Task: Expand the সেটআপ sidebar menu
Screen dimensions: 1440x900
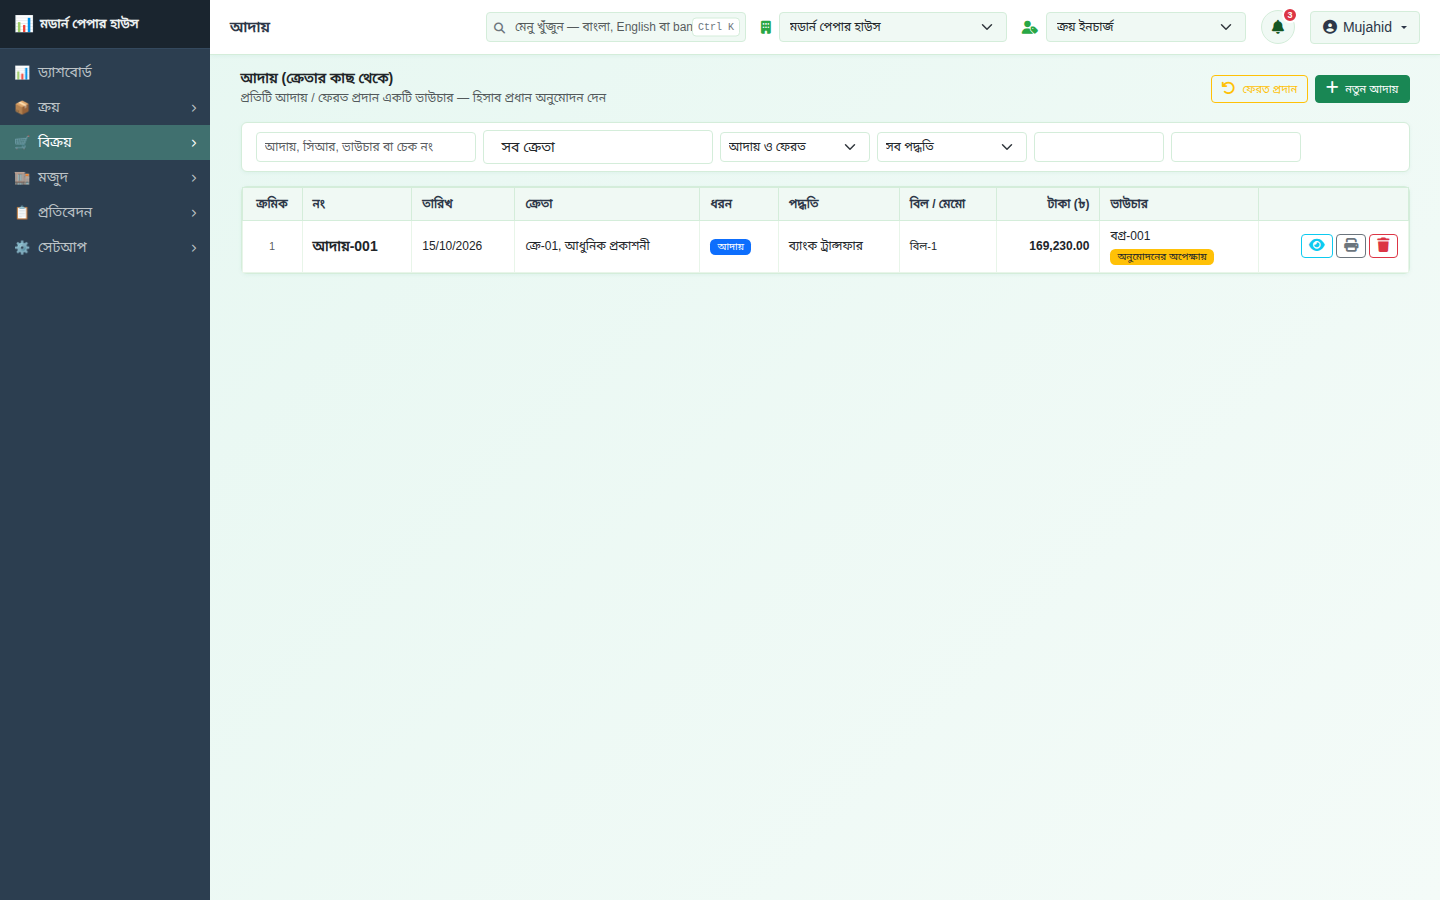Action: coord(105,247)
